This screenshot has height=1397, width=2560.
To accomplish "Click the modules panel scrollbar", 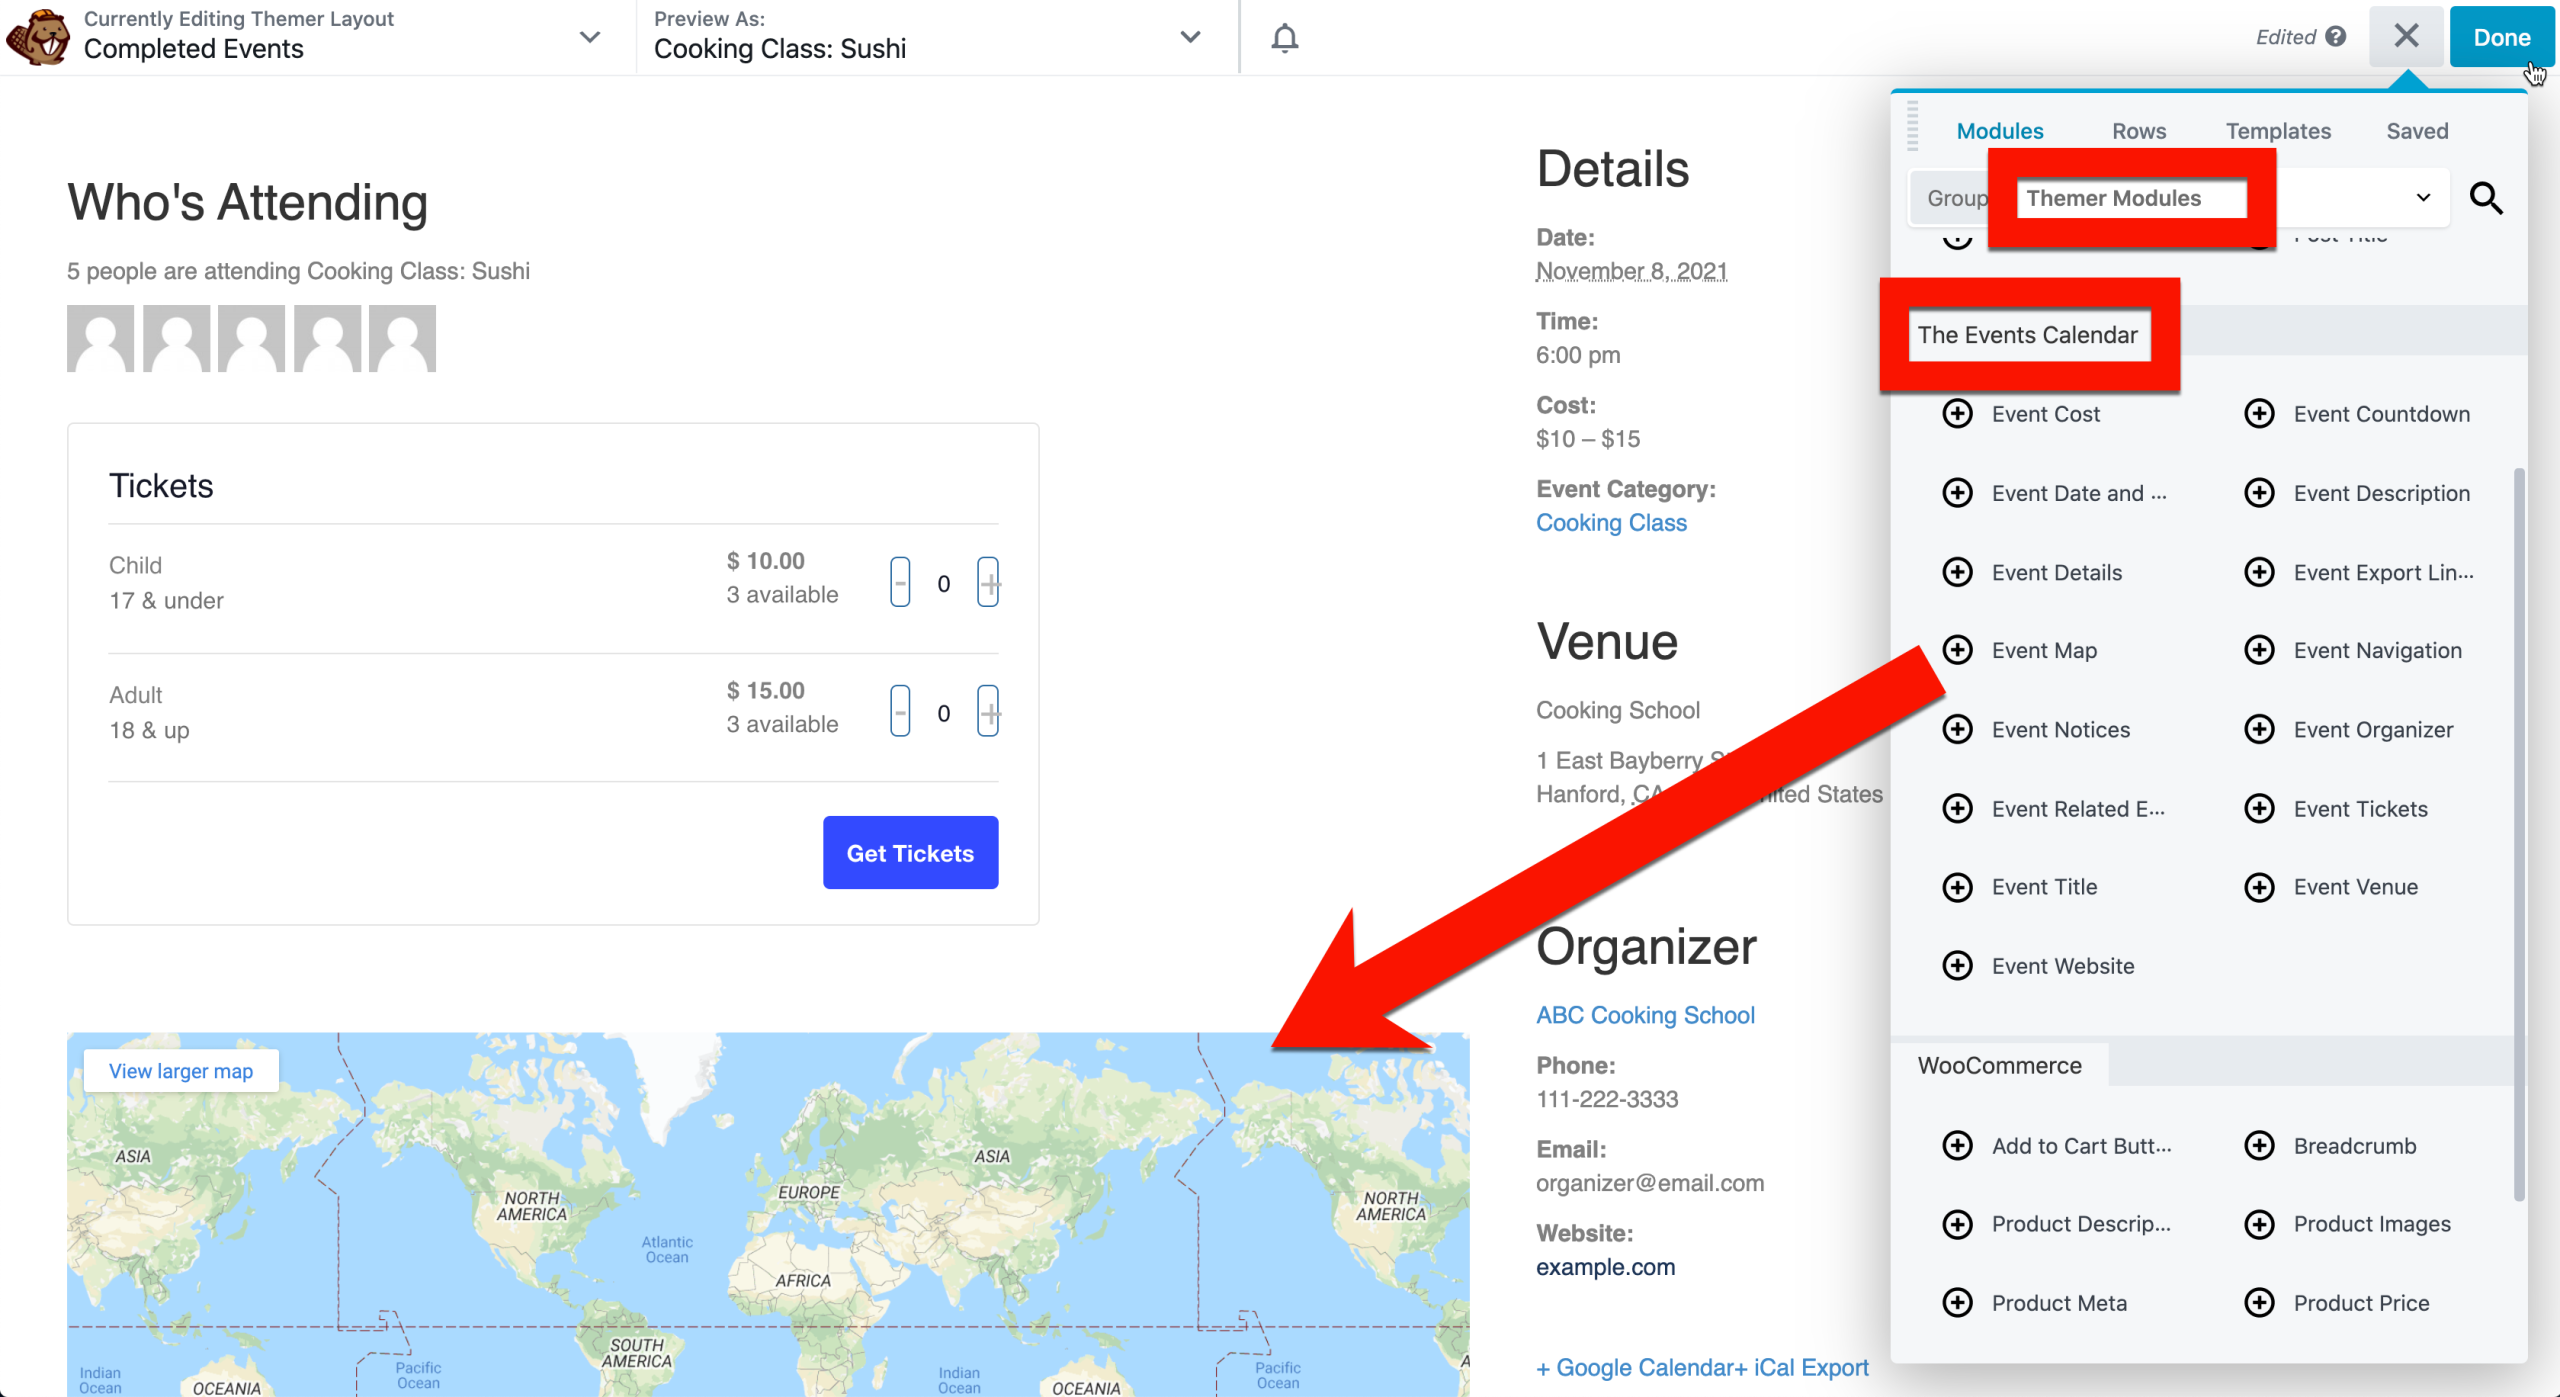I will [x=2518, y=835].
